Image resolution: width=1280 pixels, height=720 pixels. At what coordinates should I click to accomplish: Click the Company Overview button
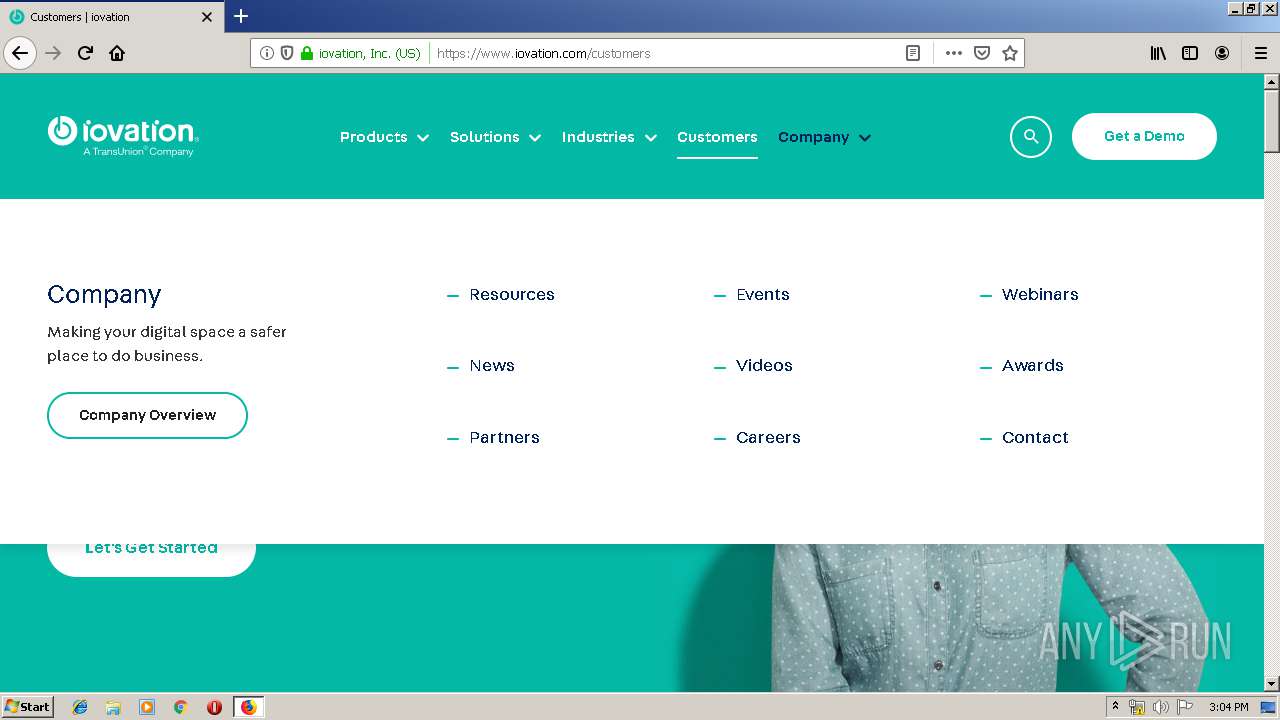(147, 415)
